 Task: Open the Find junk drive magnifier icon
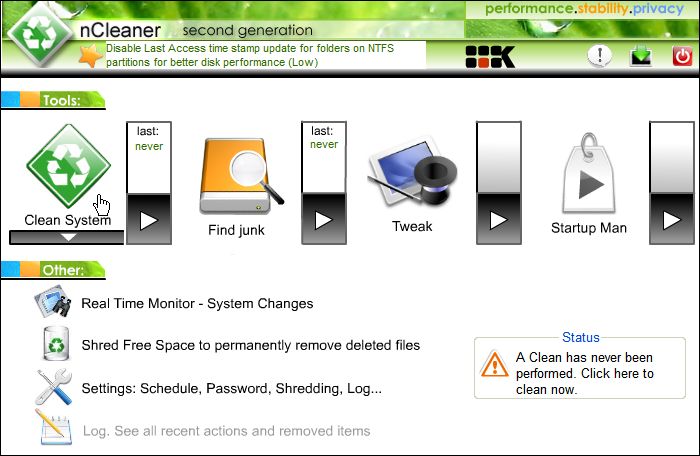241,176
